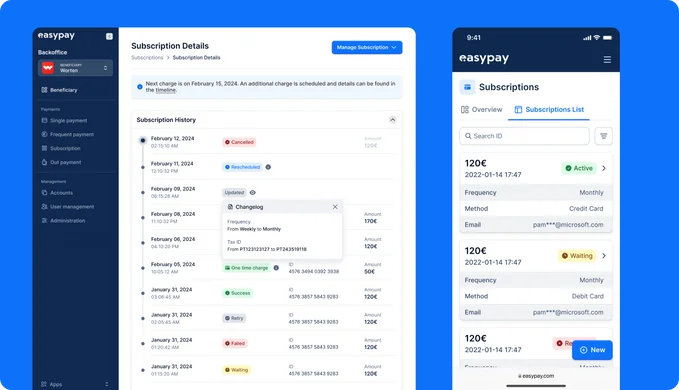Open the mobile hamburger menu

point(607,59)
